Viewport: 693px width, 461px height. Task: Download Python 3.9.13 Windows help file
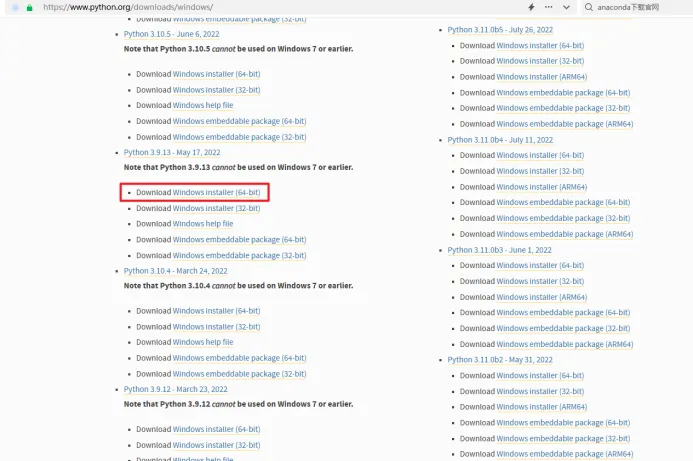203,224
